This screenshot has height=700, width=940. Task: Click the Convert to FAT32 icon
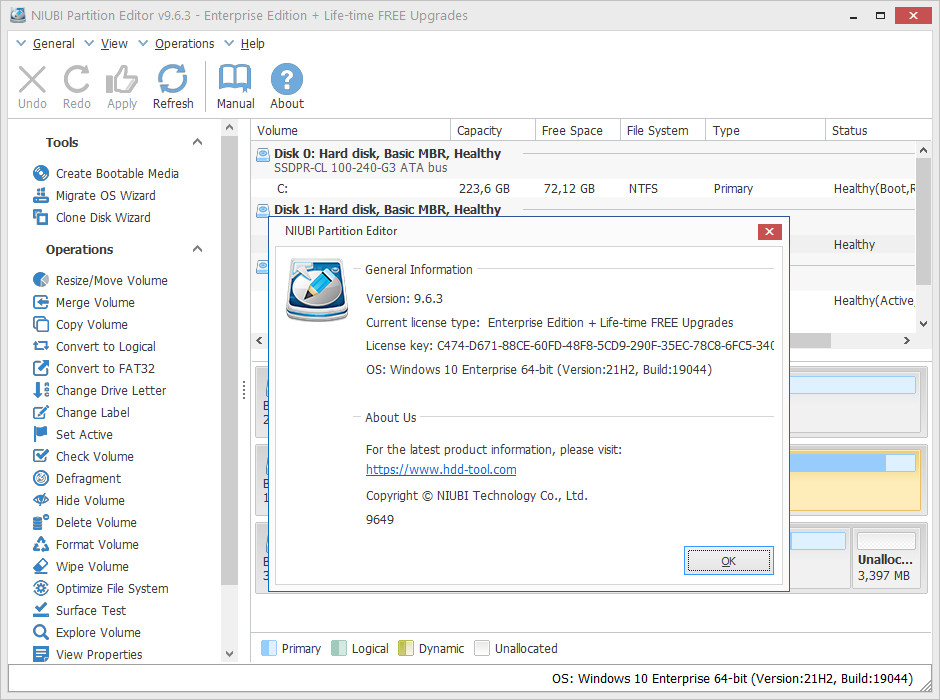coord(41,368)
